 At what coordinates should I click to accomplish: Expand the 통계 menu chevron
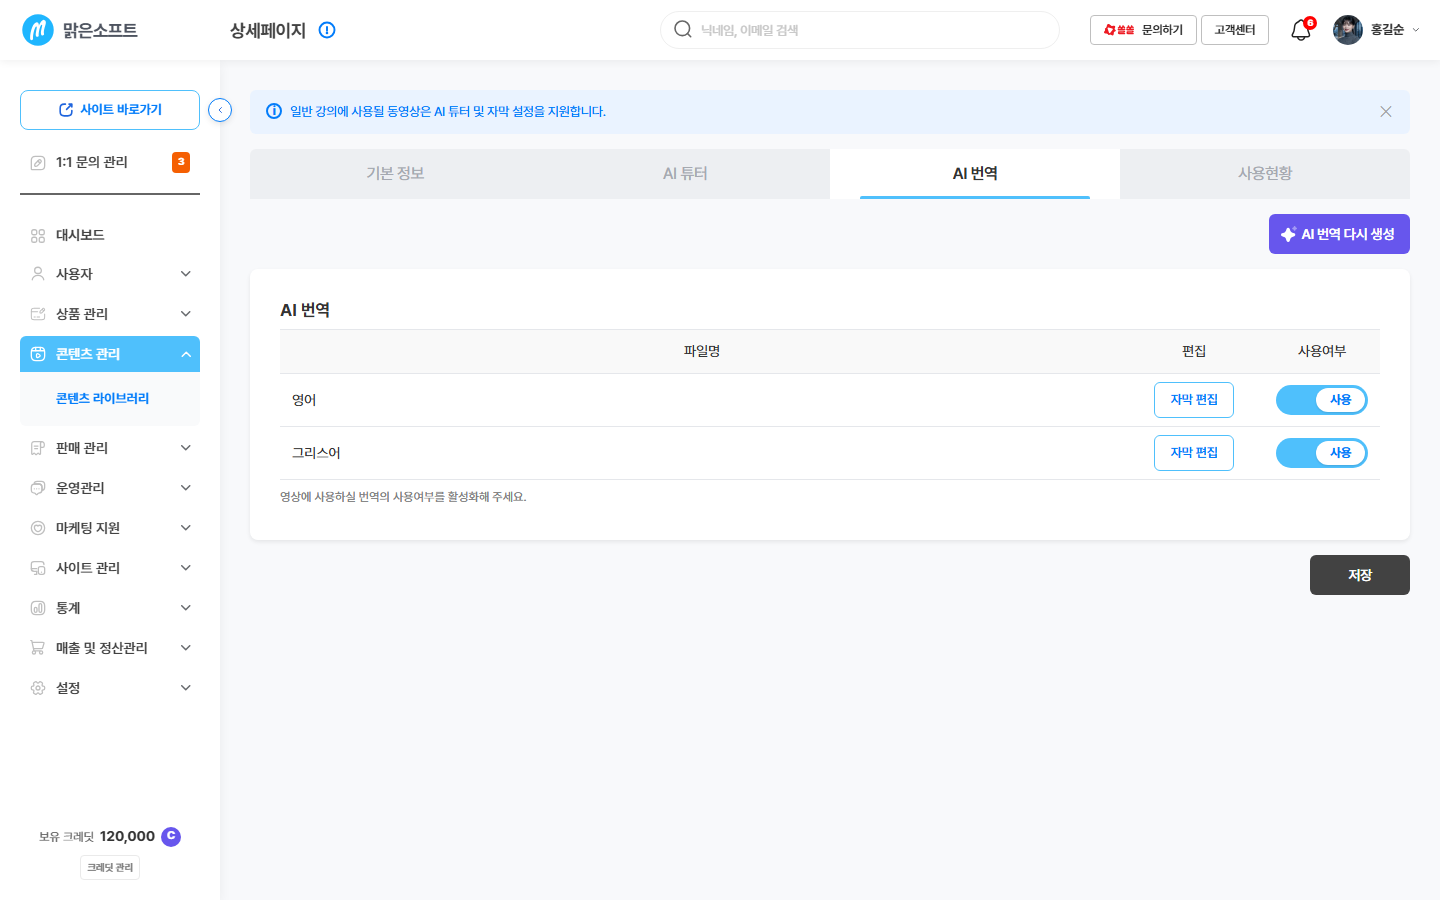(186, 608)
